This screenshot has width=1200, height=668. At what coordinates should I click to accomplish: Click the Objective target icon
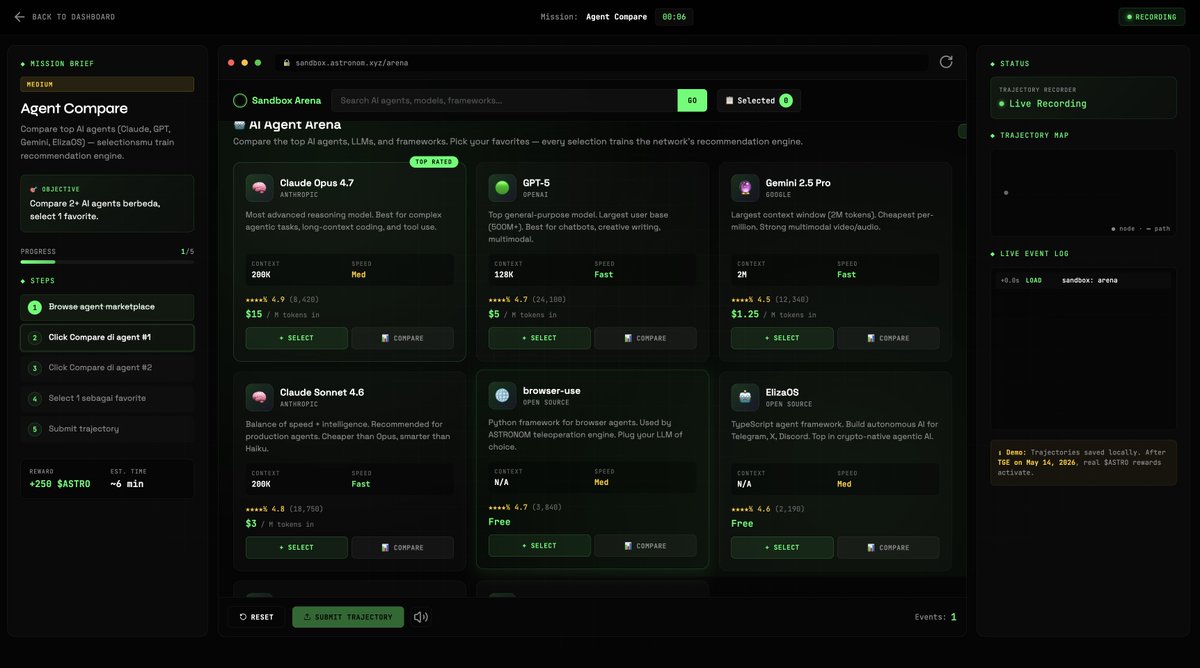point(33,189)
